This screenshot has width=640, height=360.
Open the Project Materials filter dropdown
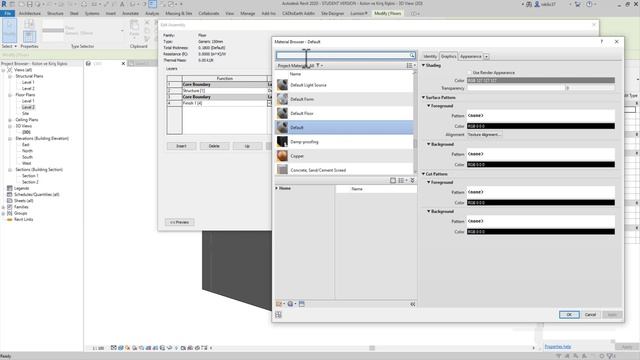pos(319,66)
